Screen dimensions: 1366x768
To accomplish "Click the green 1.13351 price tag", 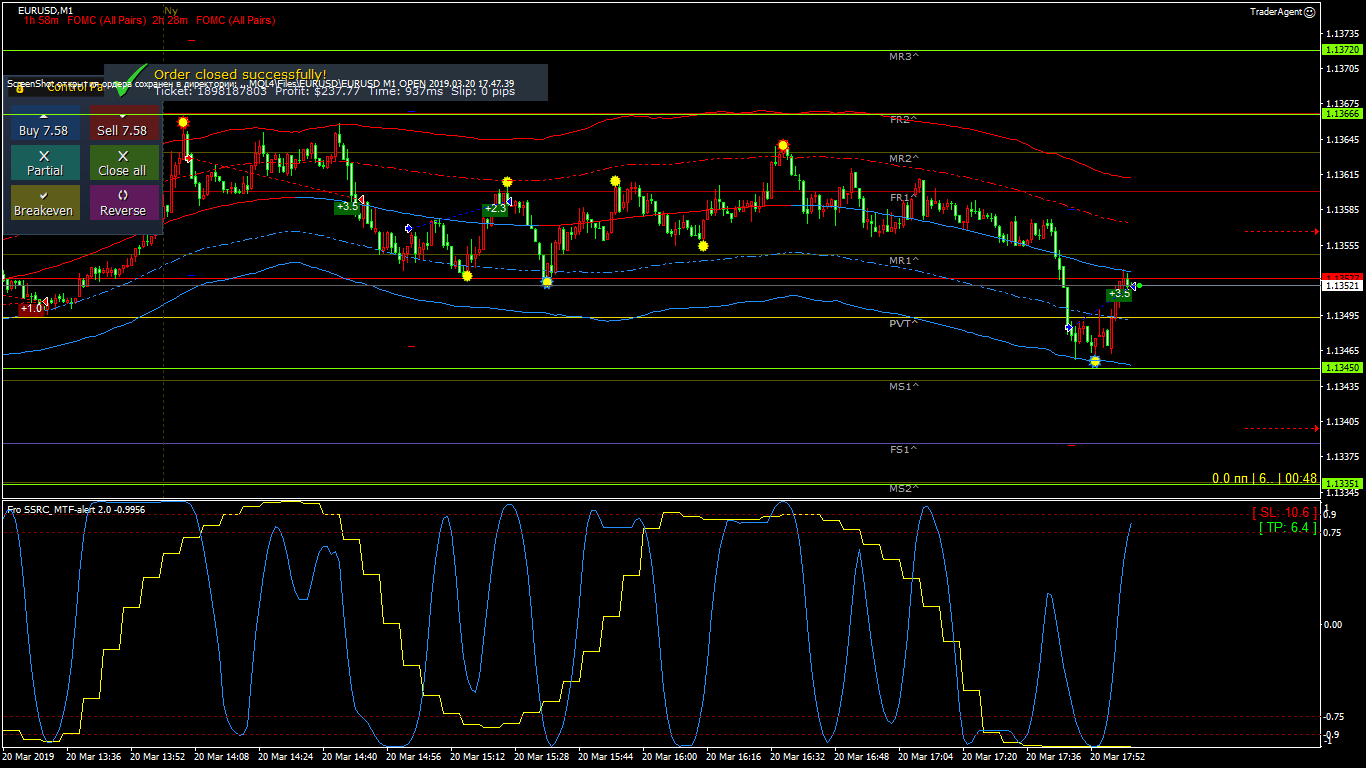I will [x=1341, y=483].
